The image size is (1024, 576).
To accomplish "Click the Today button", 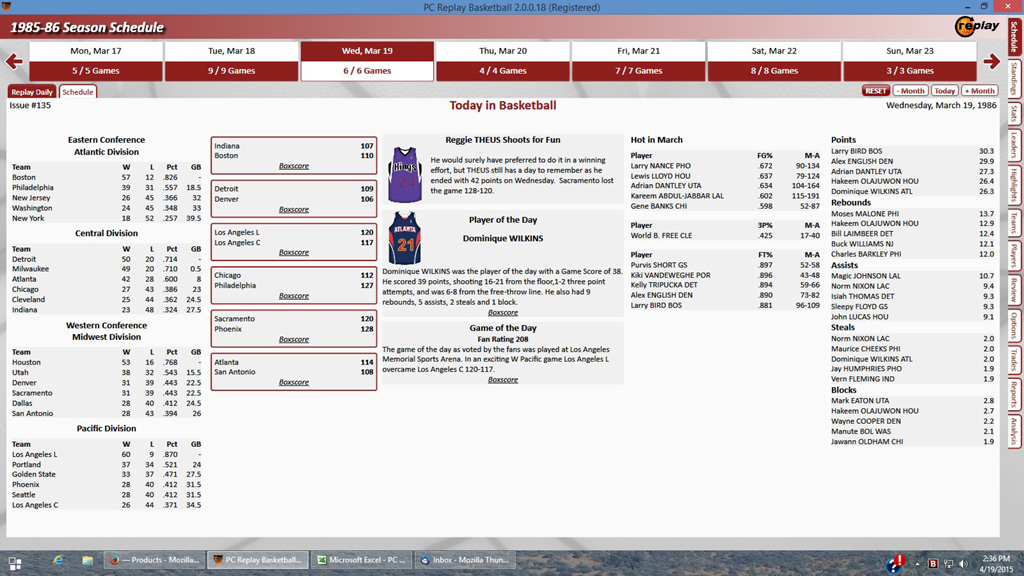I will pyautogui.click(x=945, y=91).
